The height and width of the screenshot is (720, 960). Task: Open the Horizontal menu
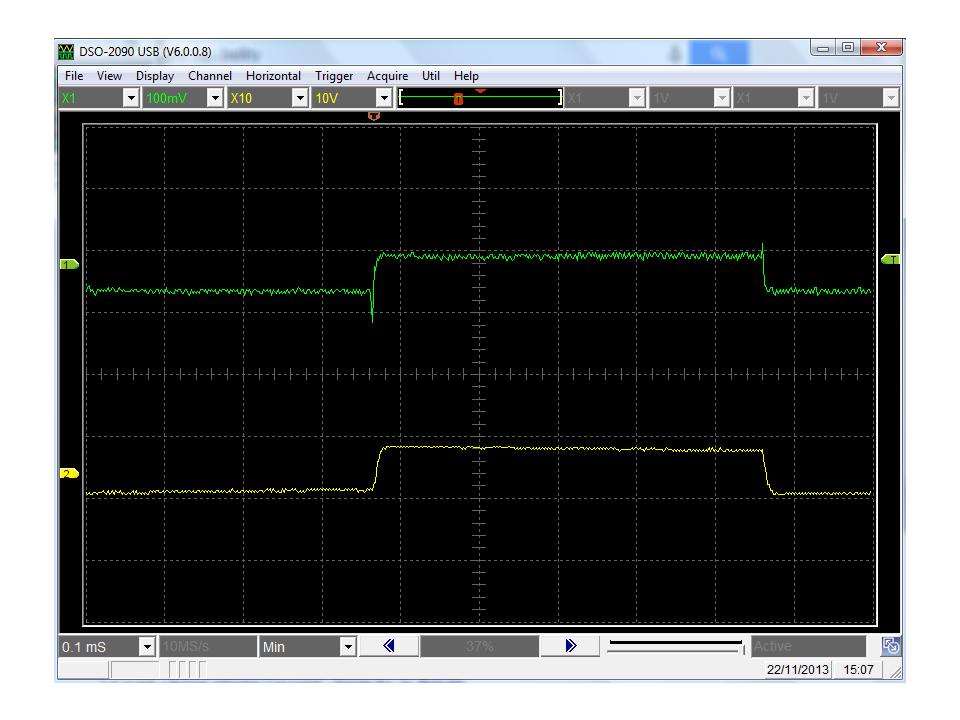(x=273, y=76)
